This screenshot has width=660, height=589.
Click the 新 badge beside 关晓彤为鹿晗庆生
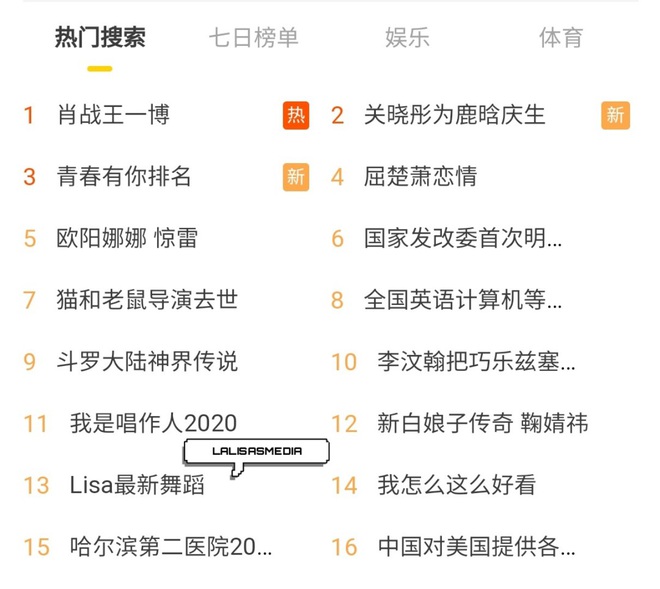615,115
